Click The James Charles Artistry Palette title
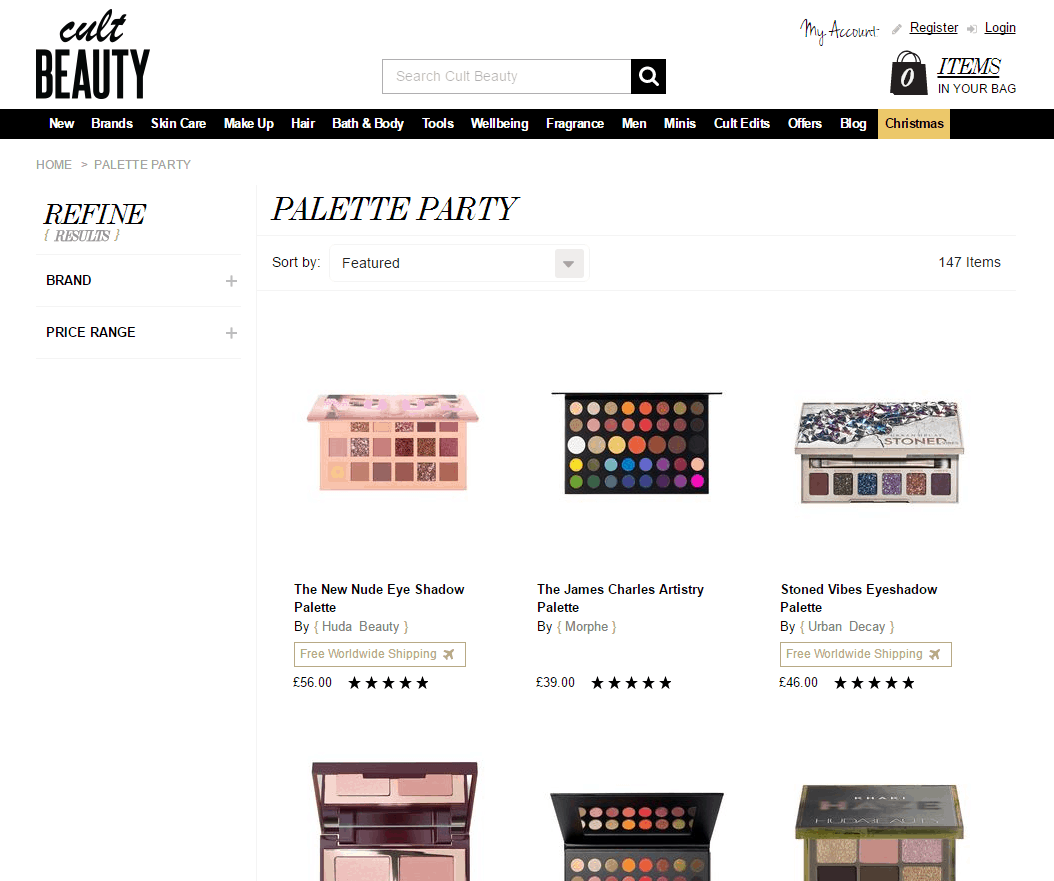1054x881 pixels. coord(620,599)
